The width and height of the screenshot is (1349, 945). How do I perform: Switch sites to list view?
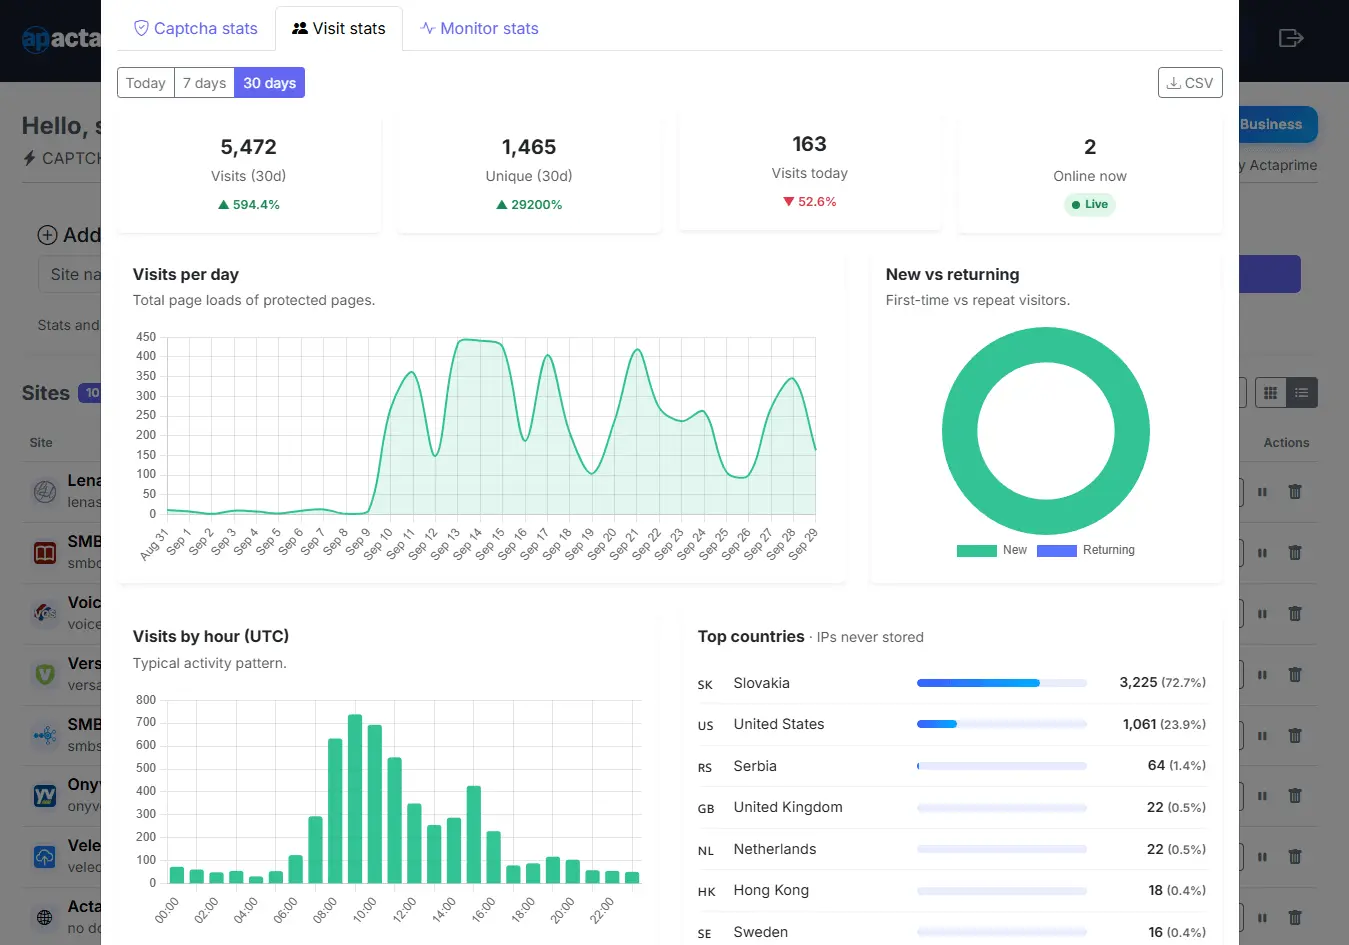[x=1302, y=393]
